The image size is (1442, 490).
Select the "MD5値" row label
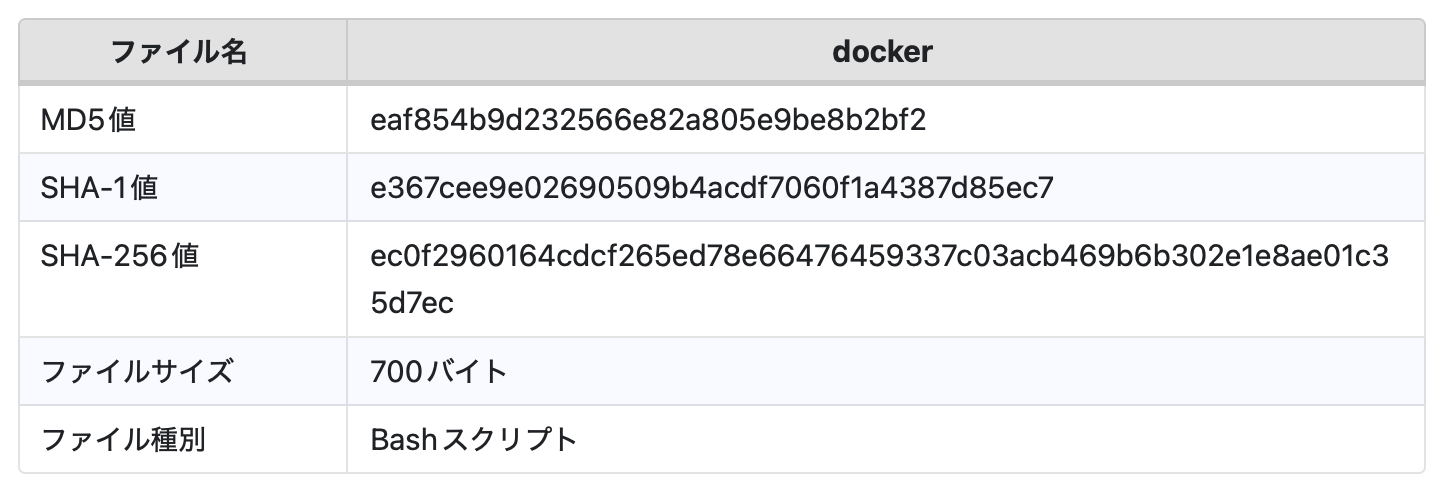click(x=88, y=120)
